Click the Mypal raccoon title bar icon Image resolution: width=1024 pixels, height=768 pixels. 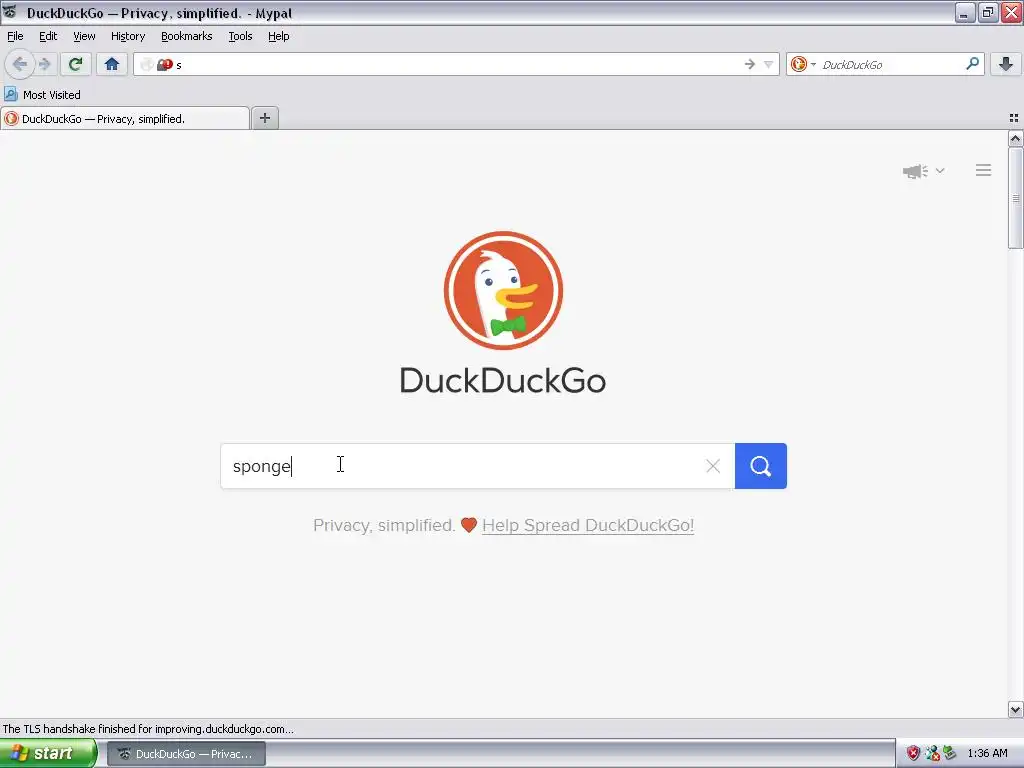tap(10, 12)
